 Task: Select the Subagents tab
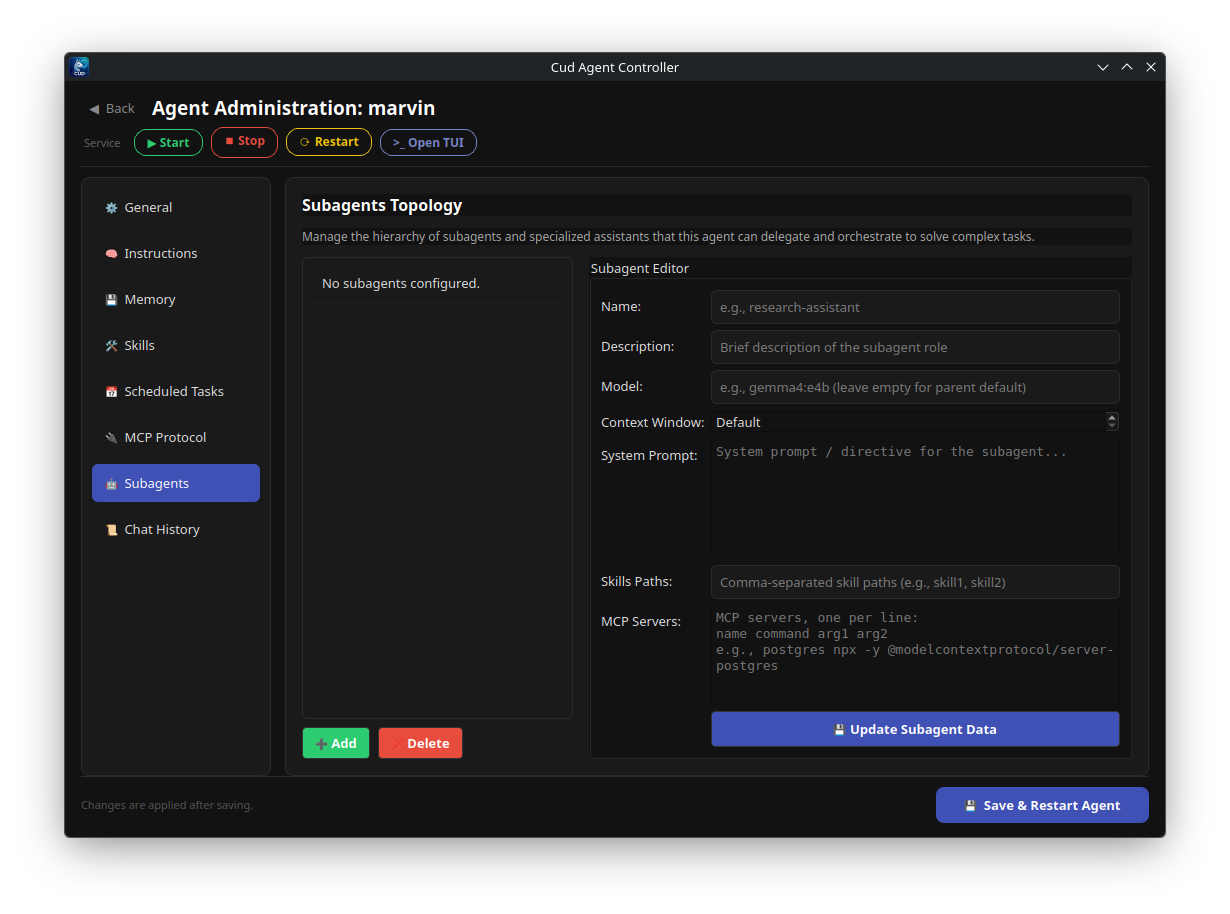pyautogui.click(x=176, y=483)
